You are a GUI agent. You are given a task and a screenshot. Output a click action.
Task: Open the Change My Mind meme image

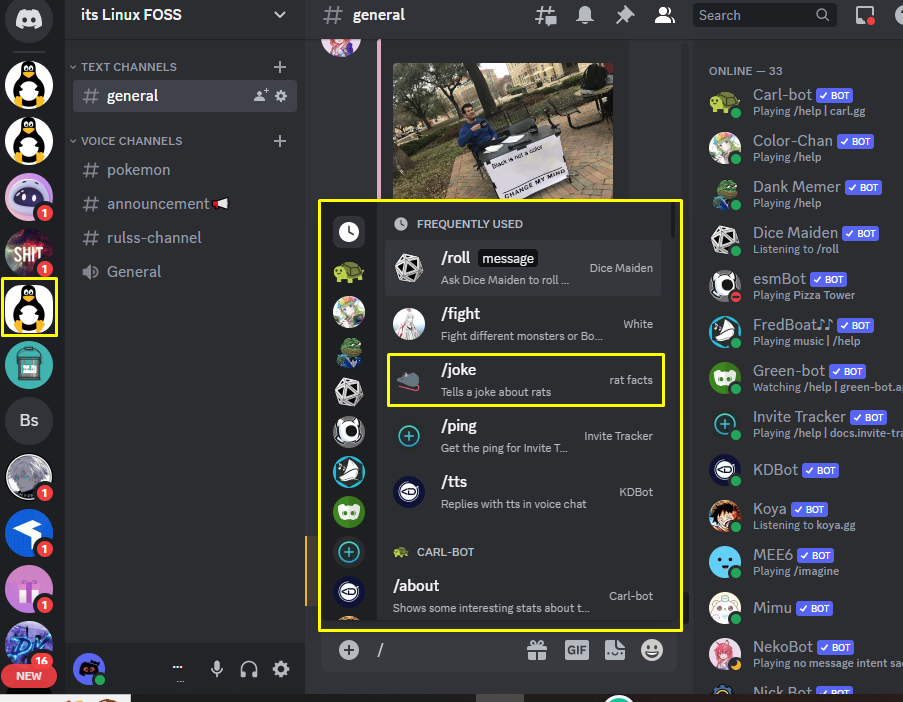coord(503,131)
